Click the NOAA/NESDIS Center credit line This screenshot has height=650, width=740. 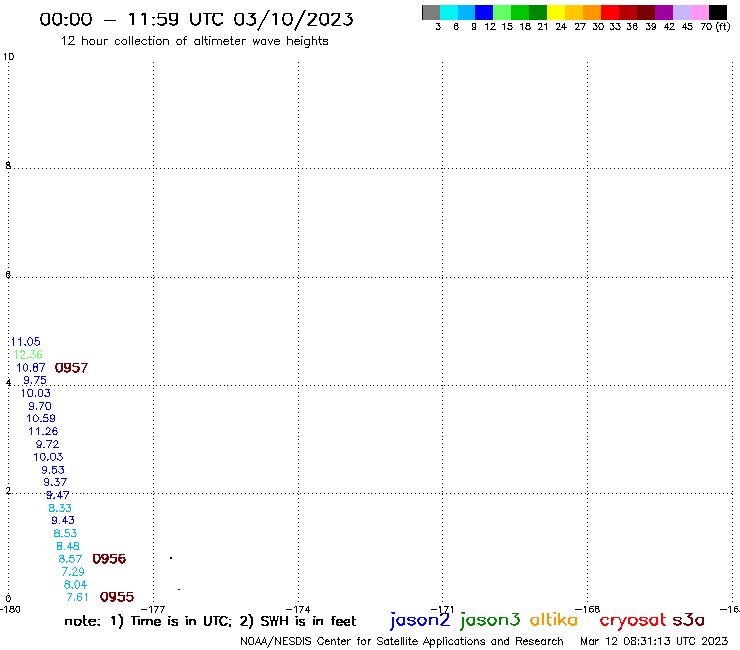[402, 641]
